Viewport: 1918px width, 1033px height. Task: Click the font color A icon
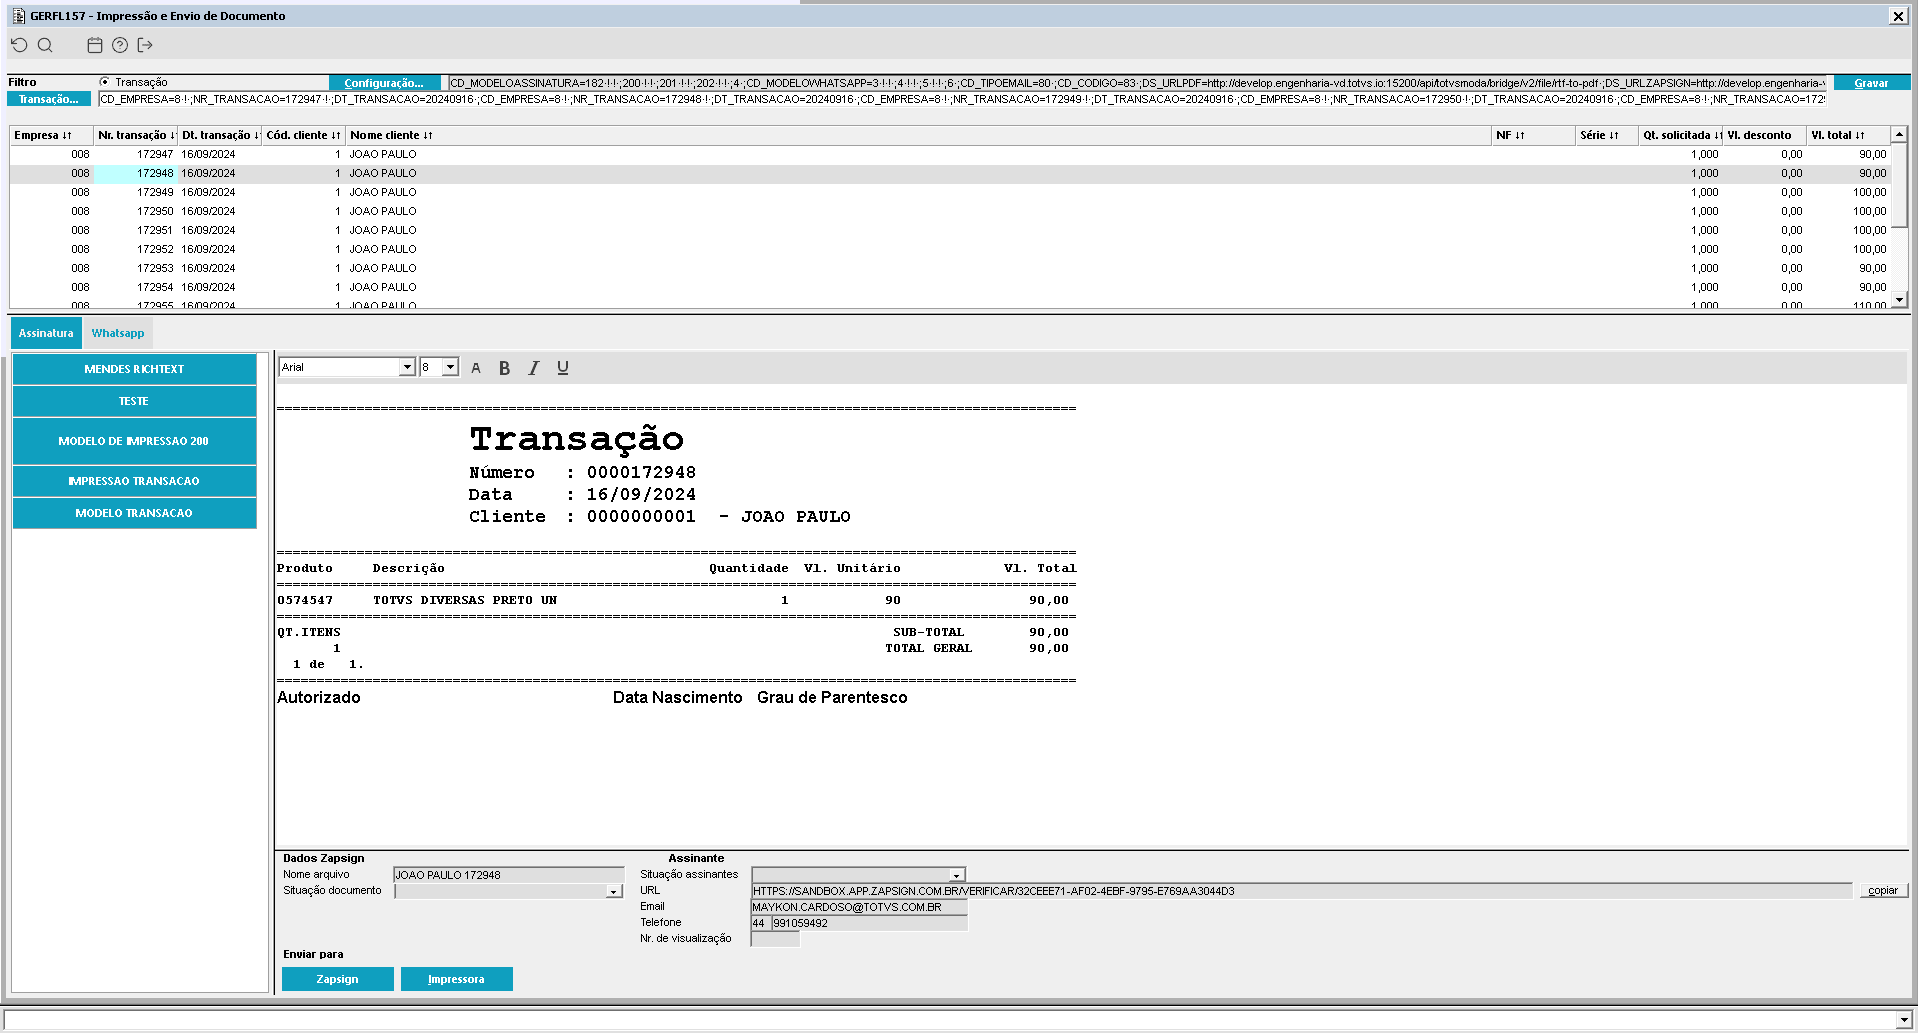point(476,368)
